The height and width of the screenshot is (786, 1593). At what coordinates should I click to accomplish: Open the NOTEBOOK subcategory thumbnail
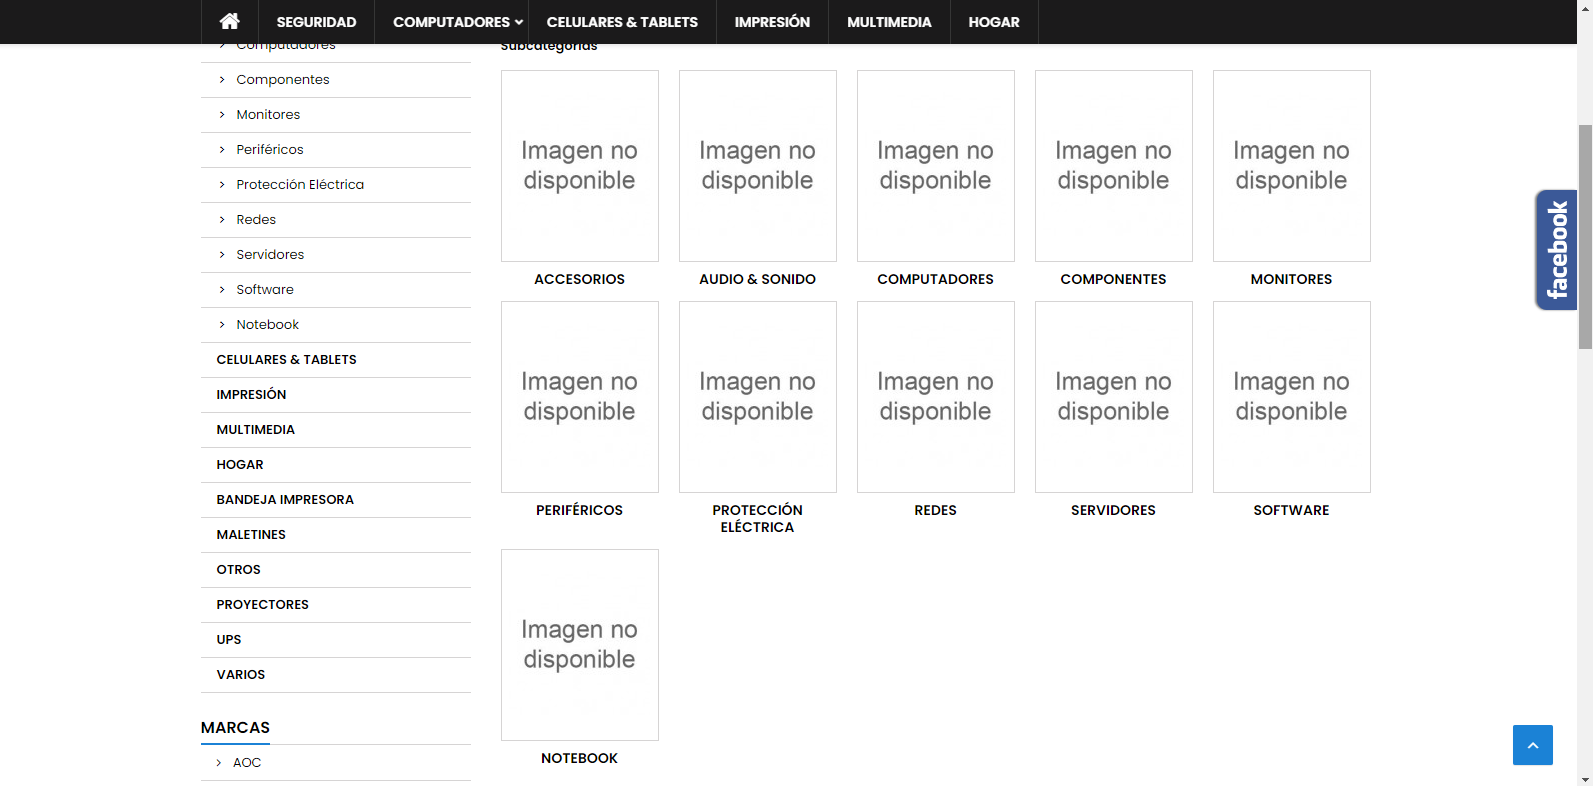pyautogui.click(x=580, y=645)
